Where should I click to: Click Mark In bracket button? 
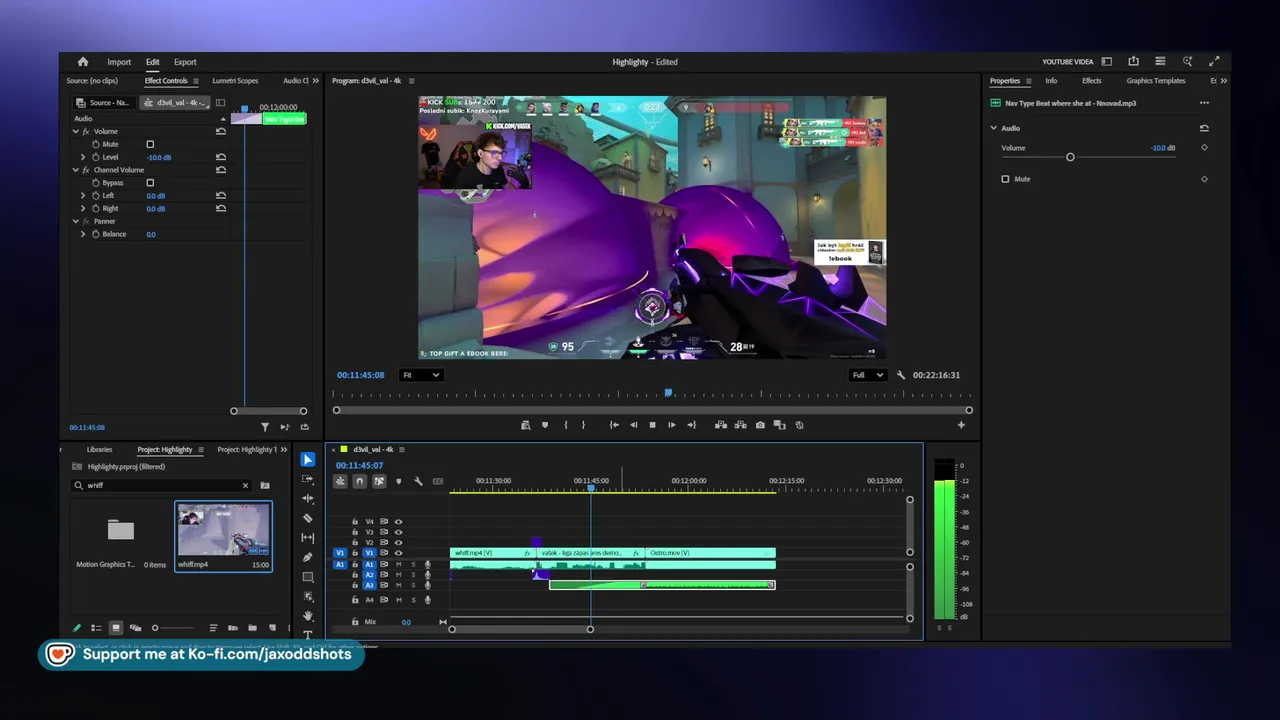click(x=566, y=425)
